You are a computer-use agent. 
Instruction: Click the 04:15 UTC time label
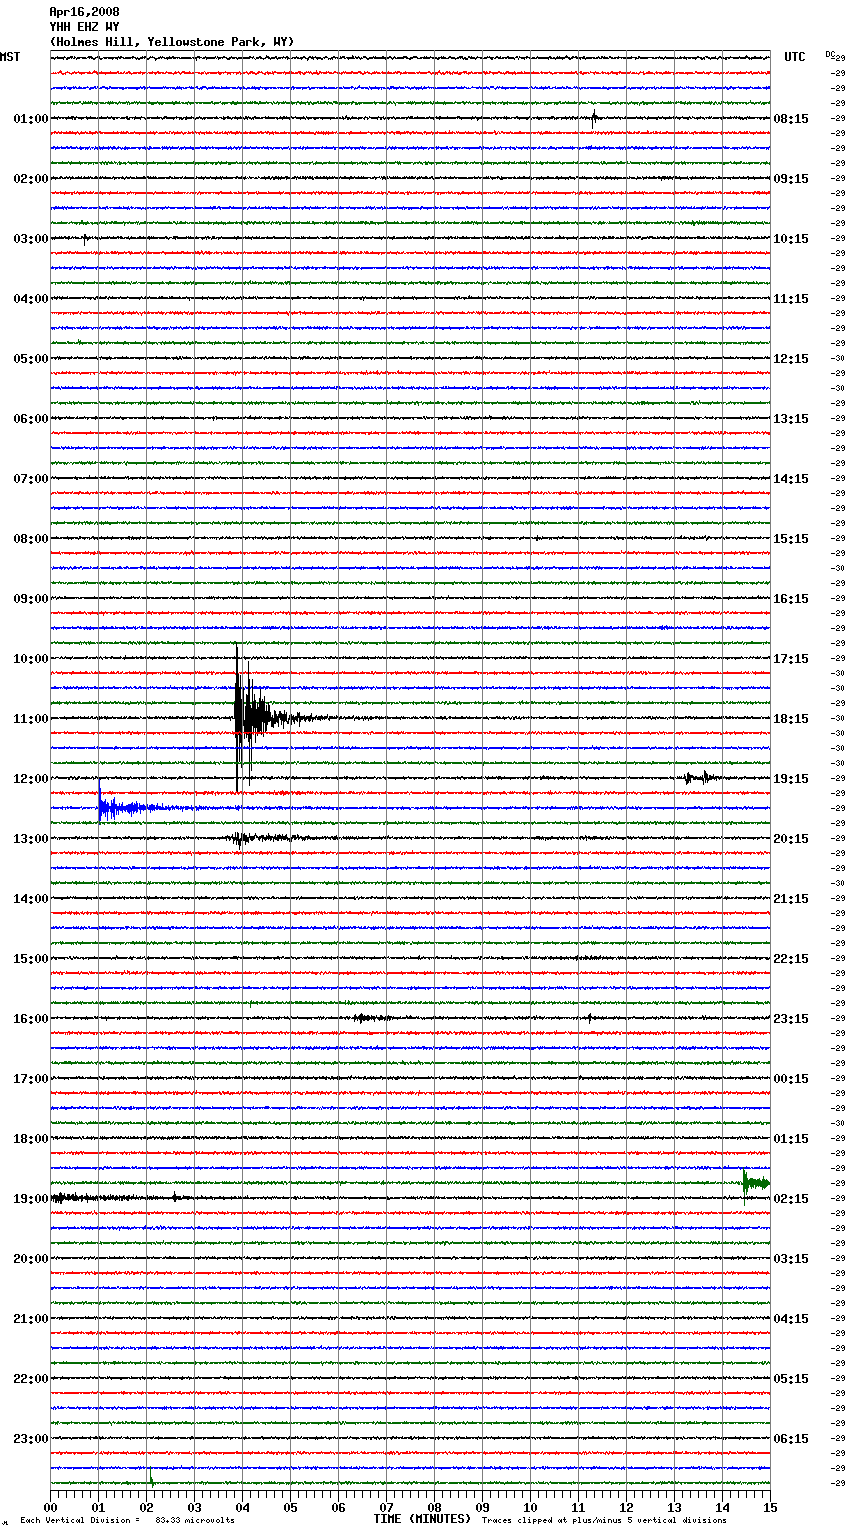pos(791,1319)
